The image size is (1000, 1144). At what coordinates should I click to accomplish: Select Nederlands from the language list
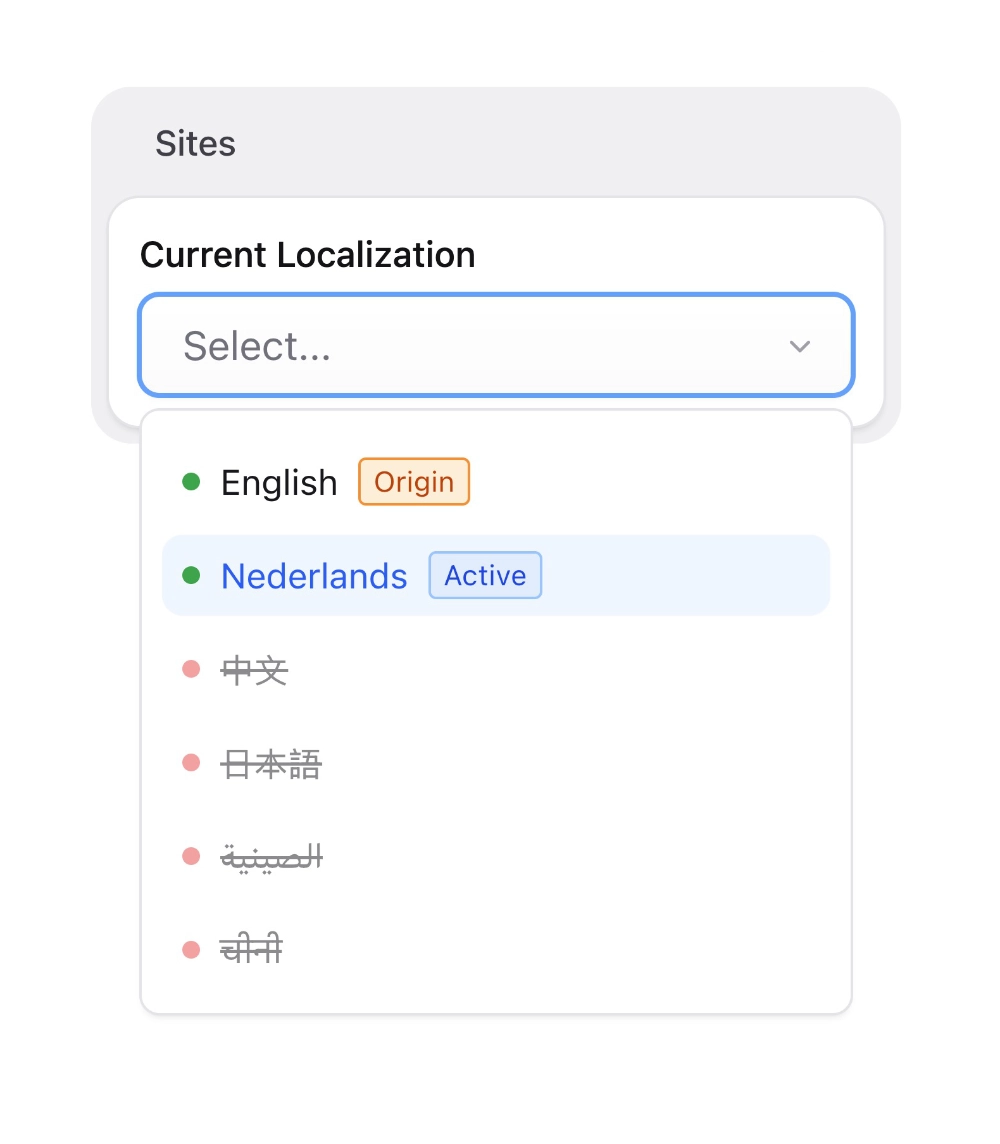pos(314,575)
